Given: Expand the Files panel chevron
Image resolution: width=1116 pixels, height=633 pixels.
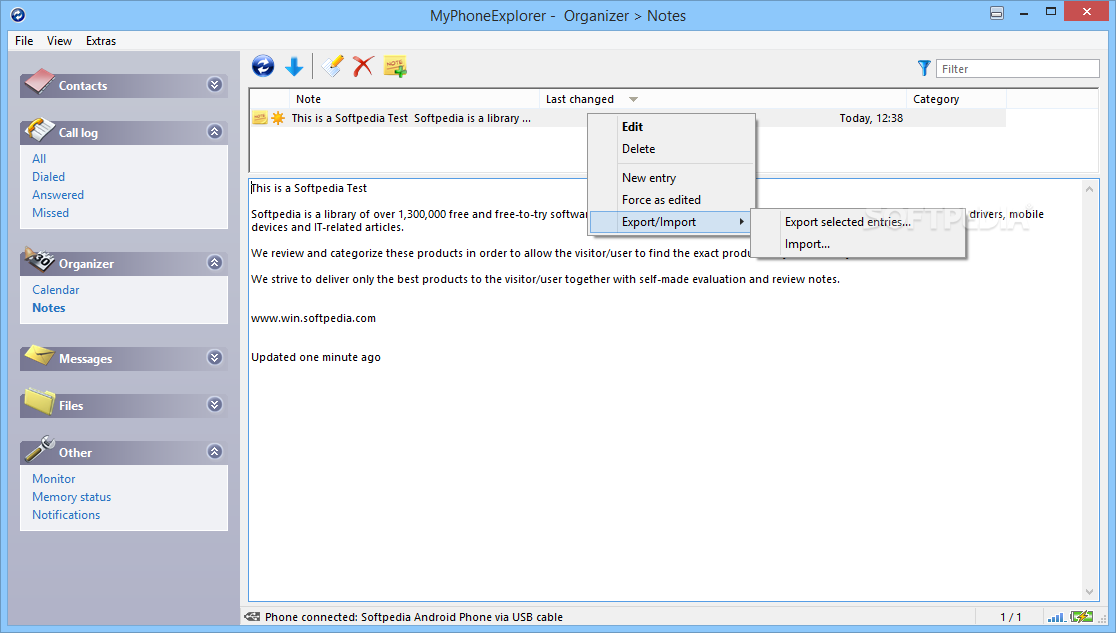Looking at the screenshot, I should click(x=214, y=404).
